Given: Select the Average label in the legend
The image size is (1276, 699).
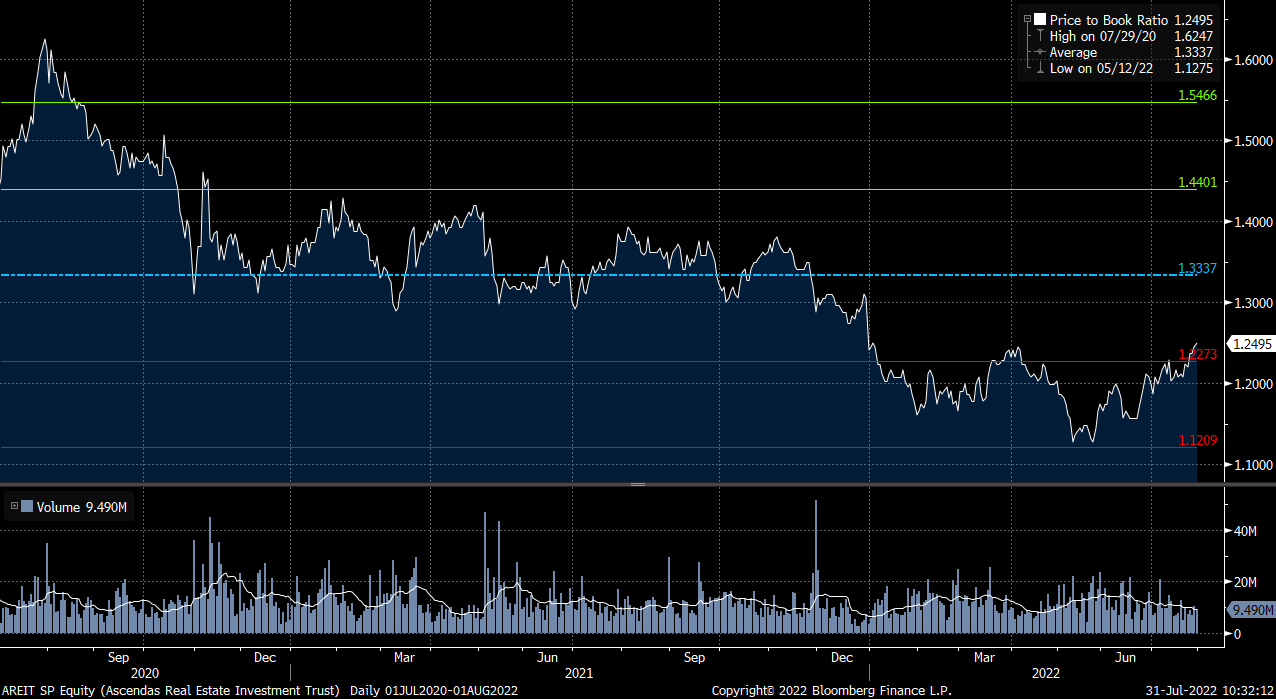Looking at the screenshot, I should (x=1073, y=52).
